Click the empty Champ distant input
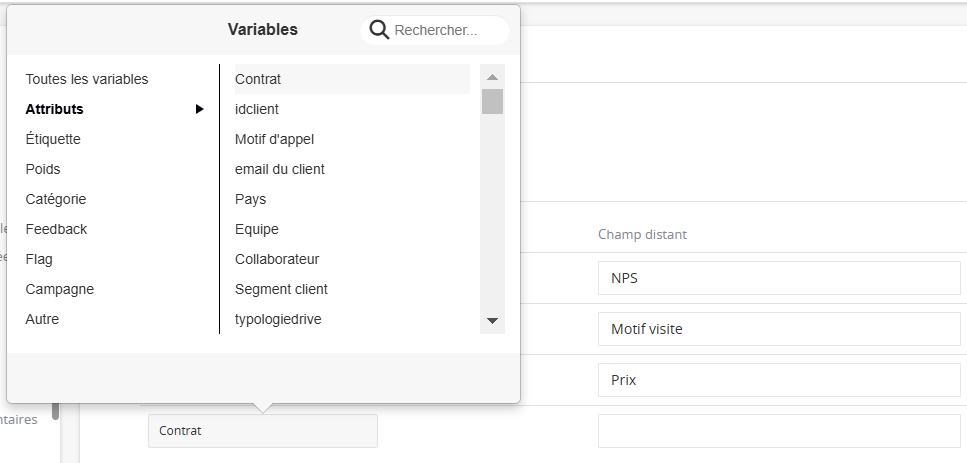The image size is (967, 463). pos(780,431)
